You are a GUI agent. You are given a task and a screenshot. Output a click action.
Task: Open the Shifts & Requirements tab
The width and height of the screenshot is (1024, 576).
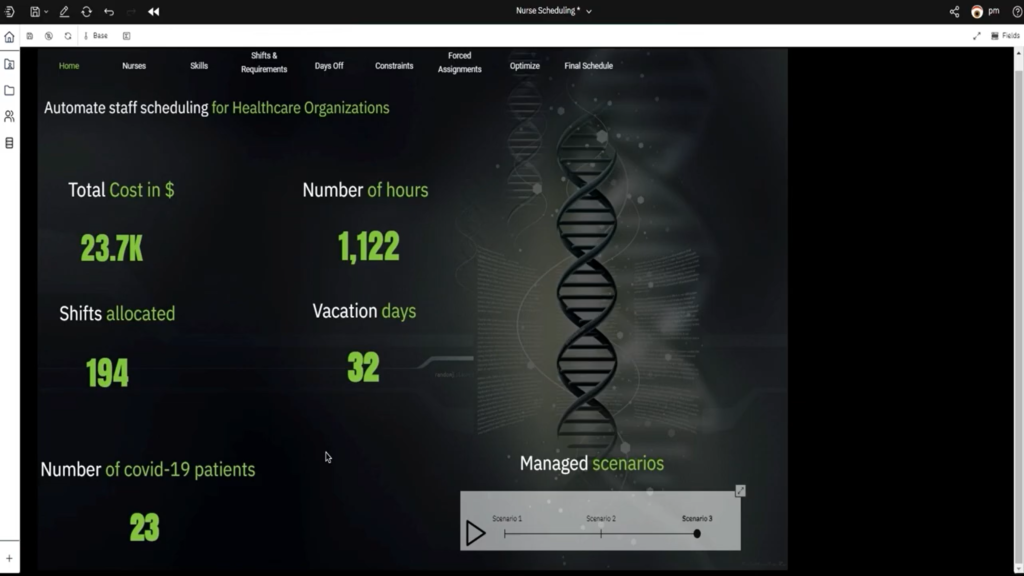click(x=264, y=63)
